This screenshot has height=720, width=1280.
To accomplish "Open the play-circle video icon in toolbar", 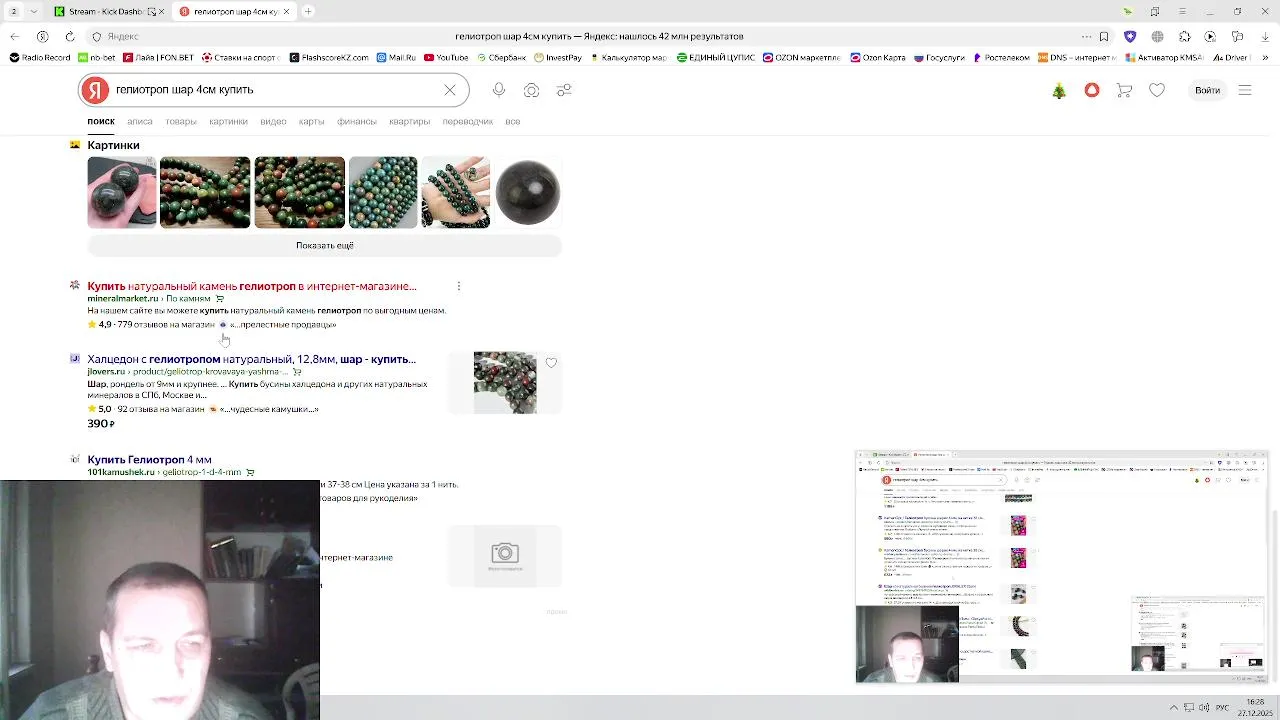I will (1210, 36).
